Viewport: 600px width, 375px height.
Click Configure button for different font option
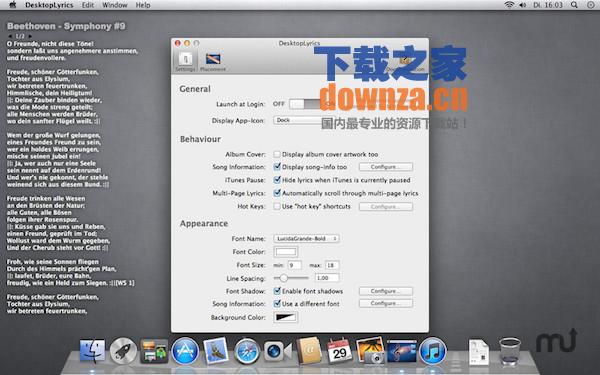coord(386,303)
